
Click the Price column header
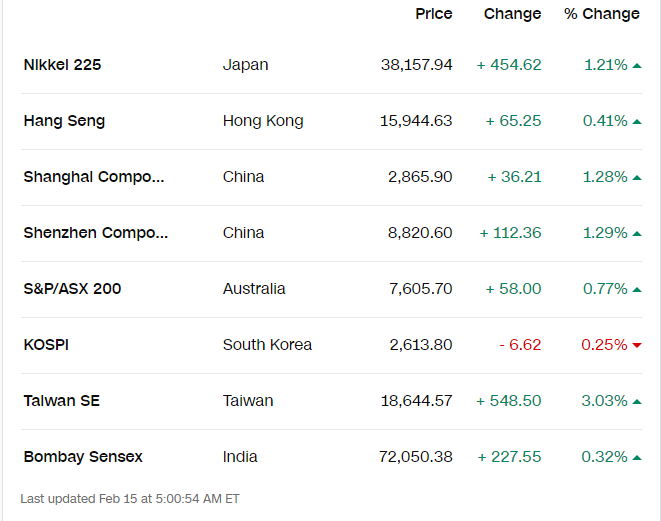click(x=434, y=14)
